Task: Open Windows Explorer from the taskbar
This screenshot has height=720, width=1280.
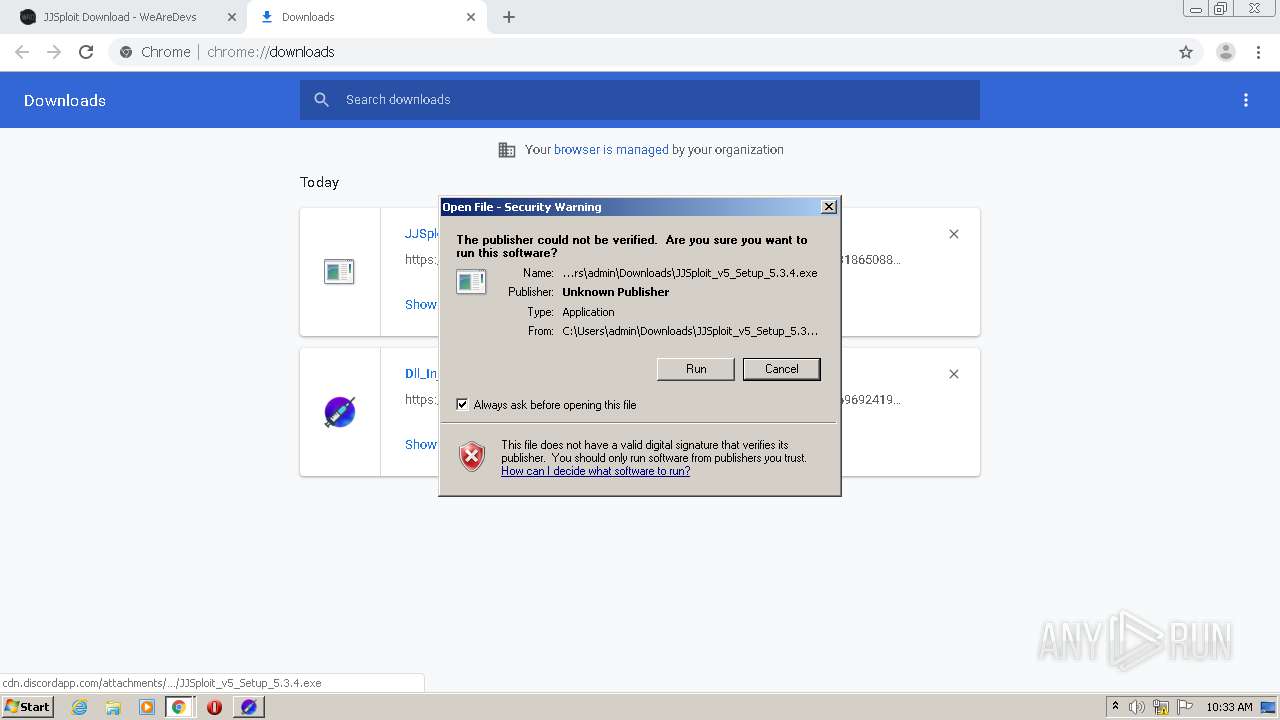Action: [x=113, y=707]
